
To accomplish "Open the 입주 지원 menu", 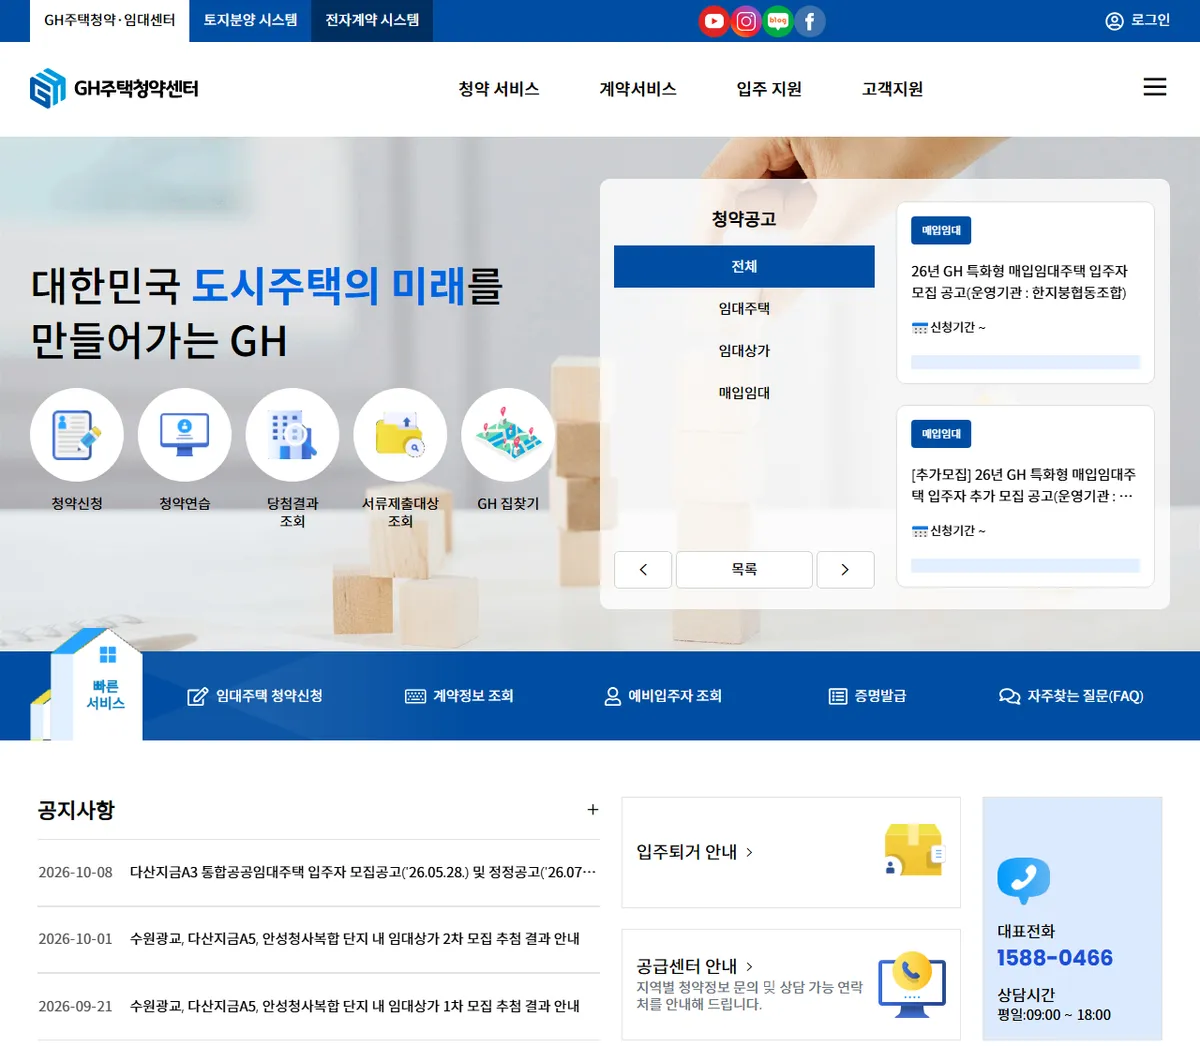I will 769,89.
